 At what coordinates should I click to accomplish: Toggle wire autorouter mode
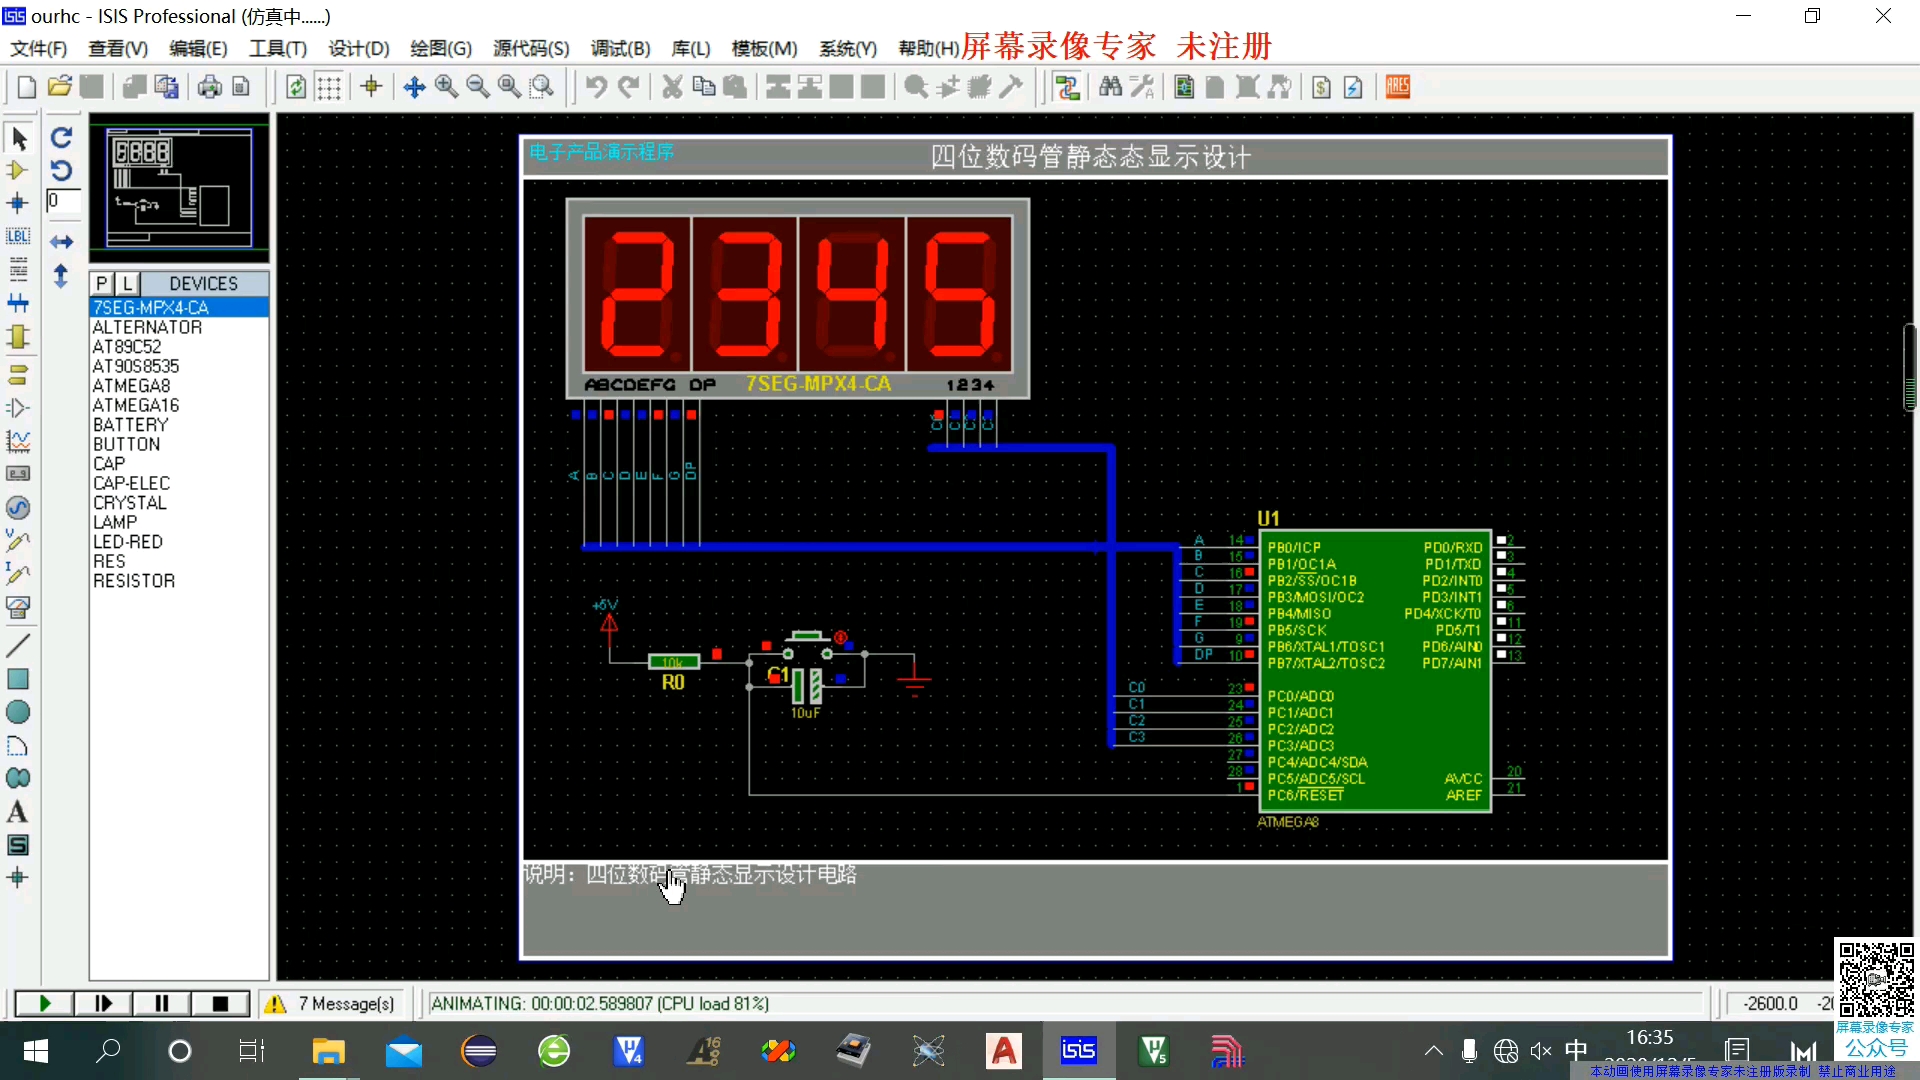1069,87
